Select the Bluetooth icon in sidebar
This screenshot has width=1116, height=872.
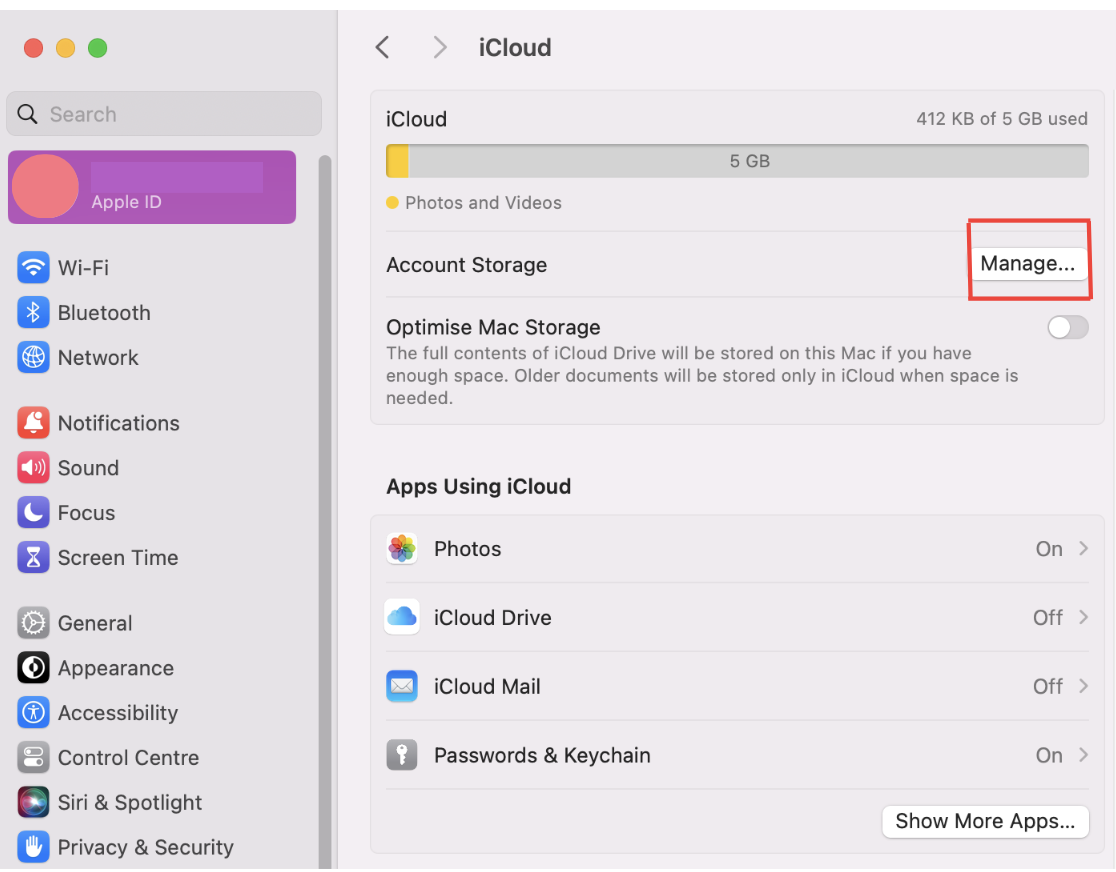(x=33, y=312)
